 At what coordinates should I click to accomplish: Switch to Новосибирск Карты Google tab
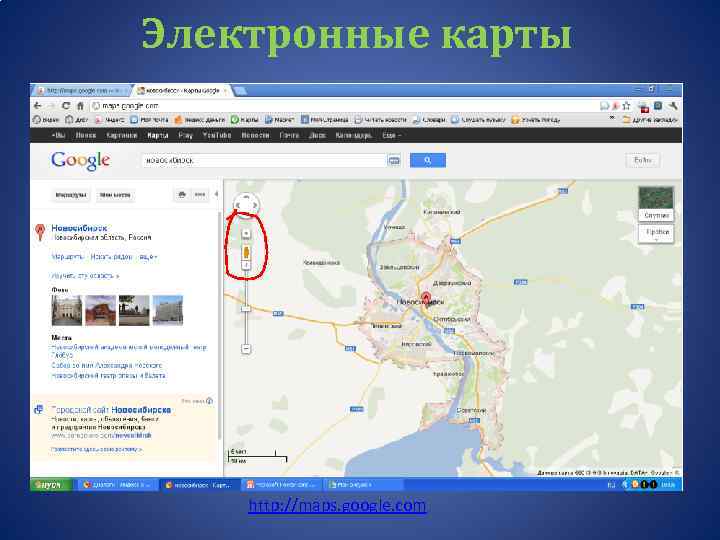[x=181, y=90]
